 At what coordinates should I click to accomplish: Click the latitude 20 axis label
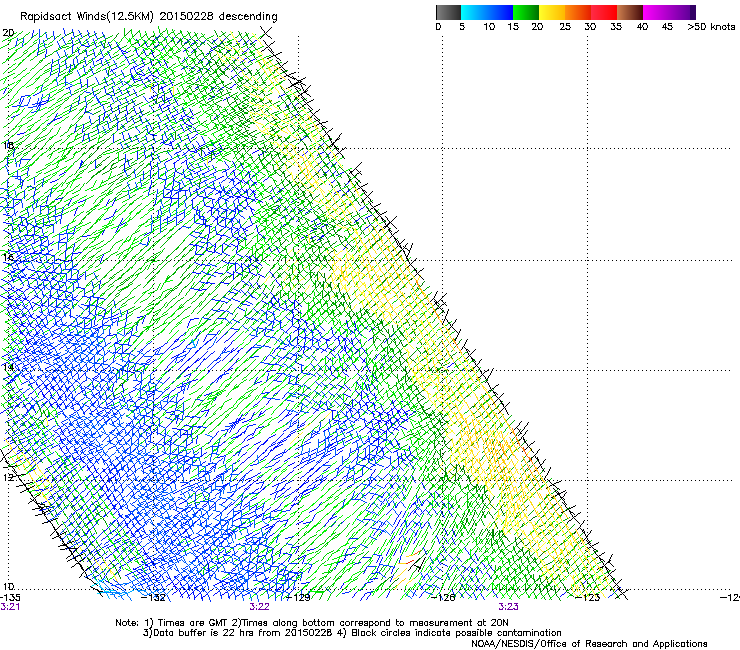click(8, 33)
